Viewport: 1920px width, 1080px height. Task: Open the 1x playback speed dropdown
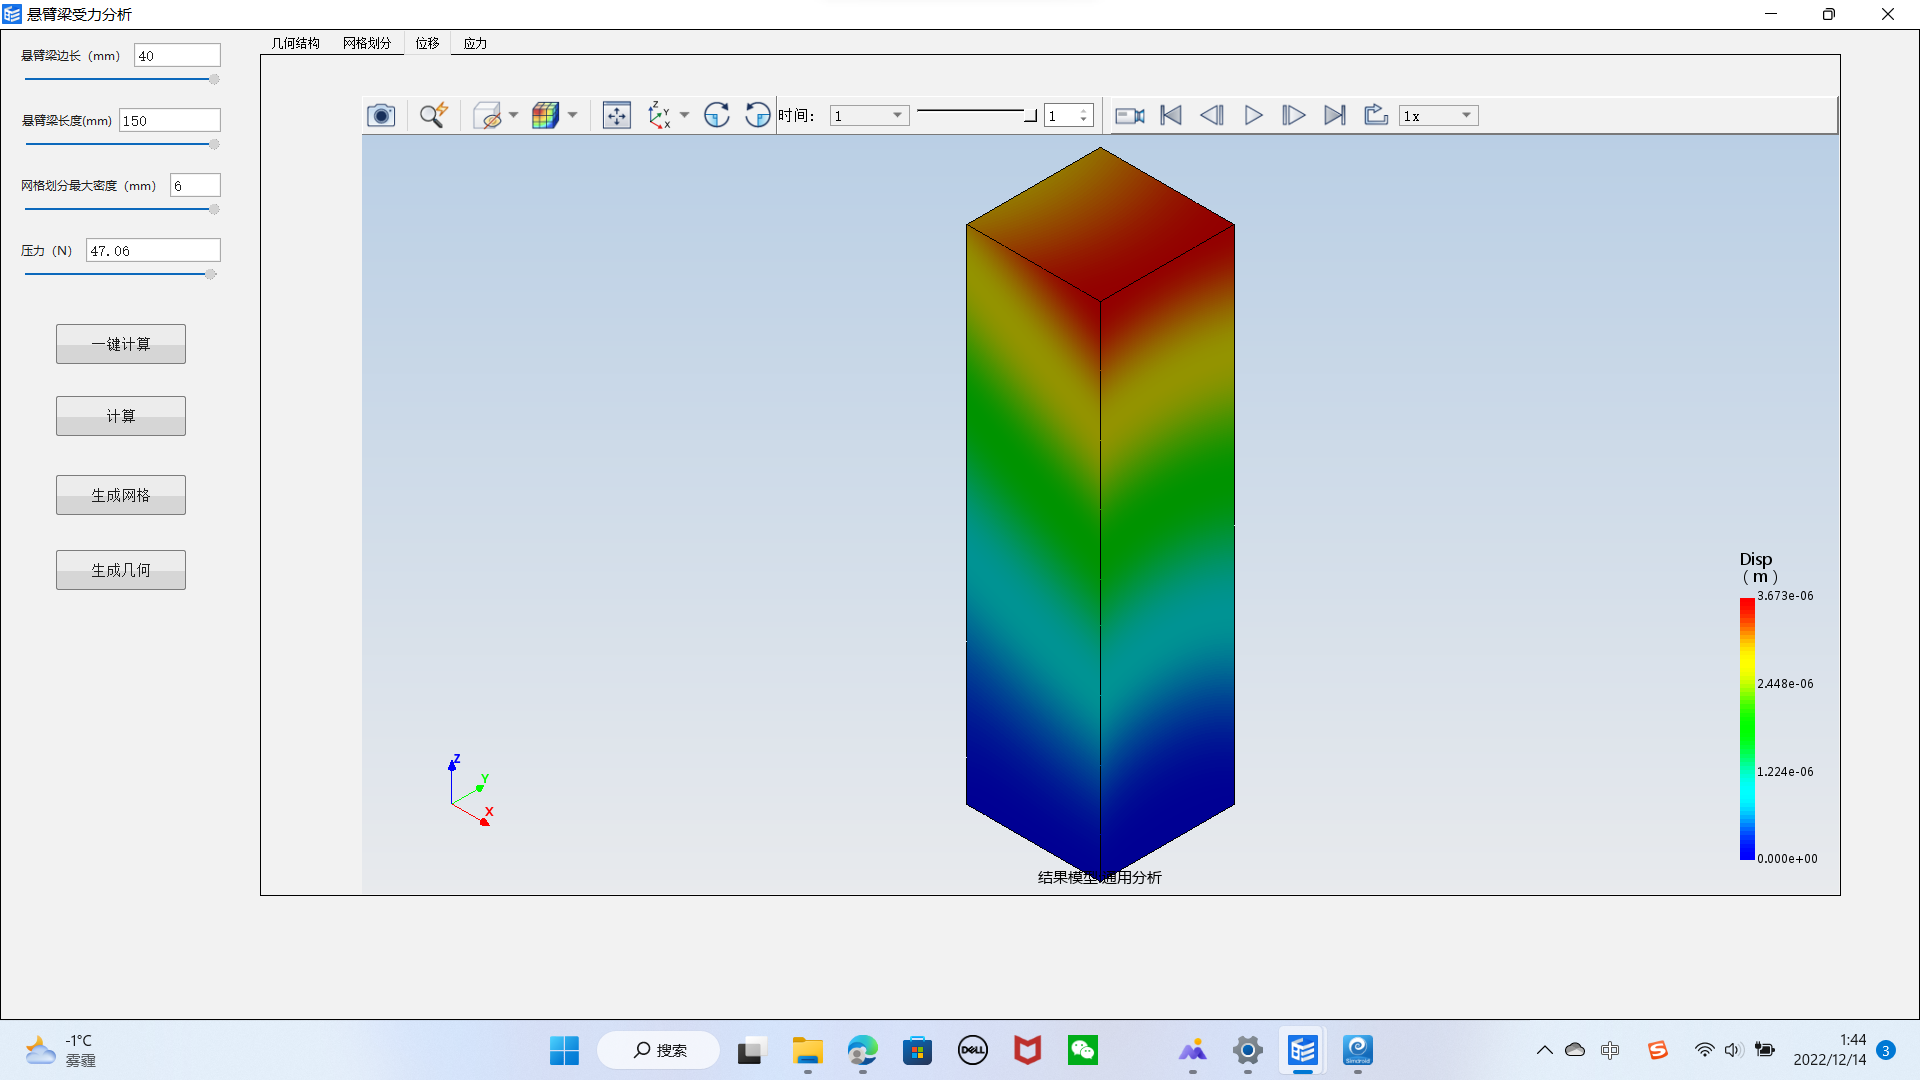[x=1438, y=116]
